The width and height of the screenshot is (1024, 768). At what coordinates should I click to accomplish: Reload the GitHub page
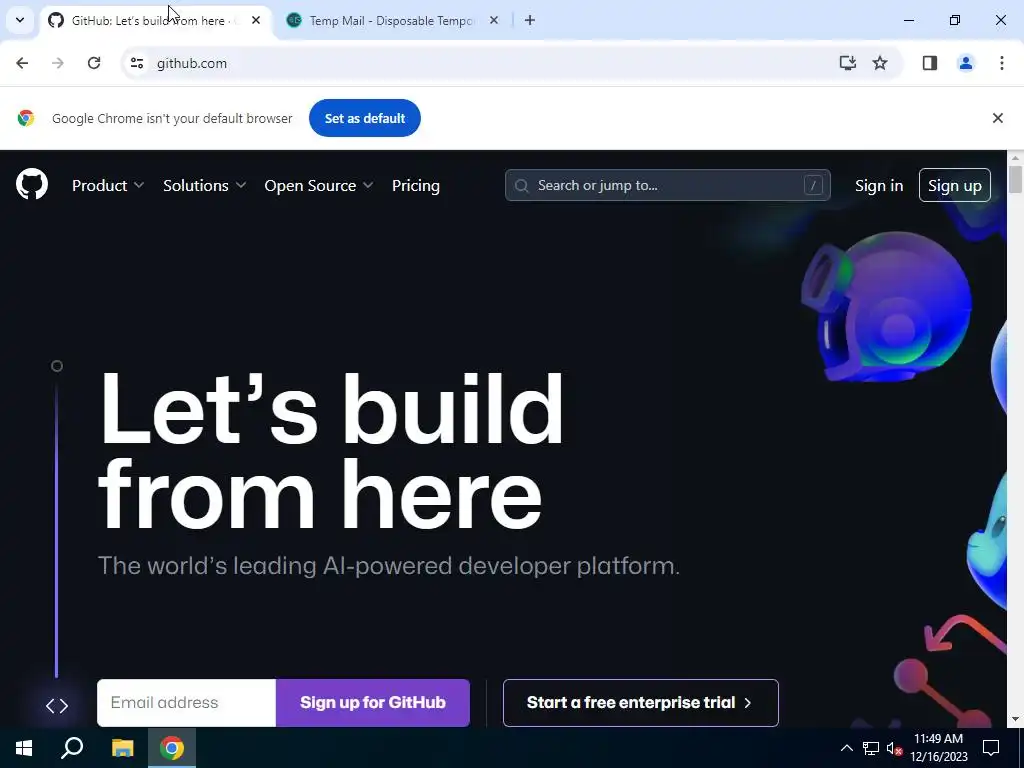click(x=94, y=63)
